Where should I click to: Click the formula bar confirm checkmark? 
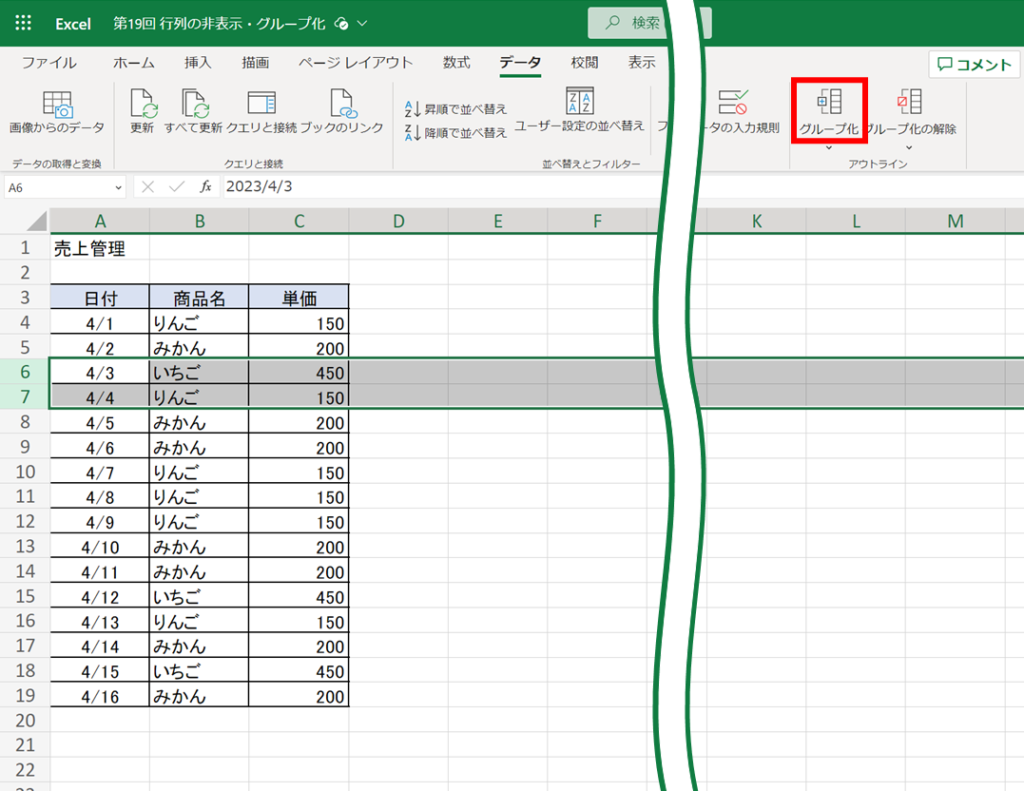click(176, 187)
